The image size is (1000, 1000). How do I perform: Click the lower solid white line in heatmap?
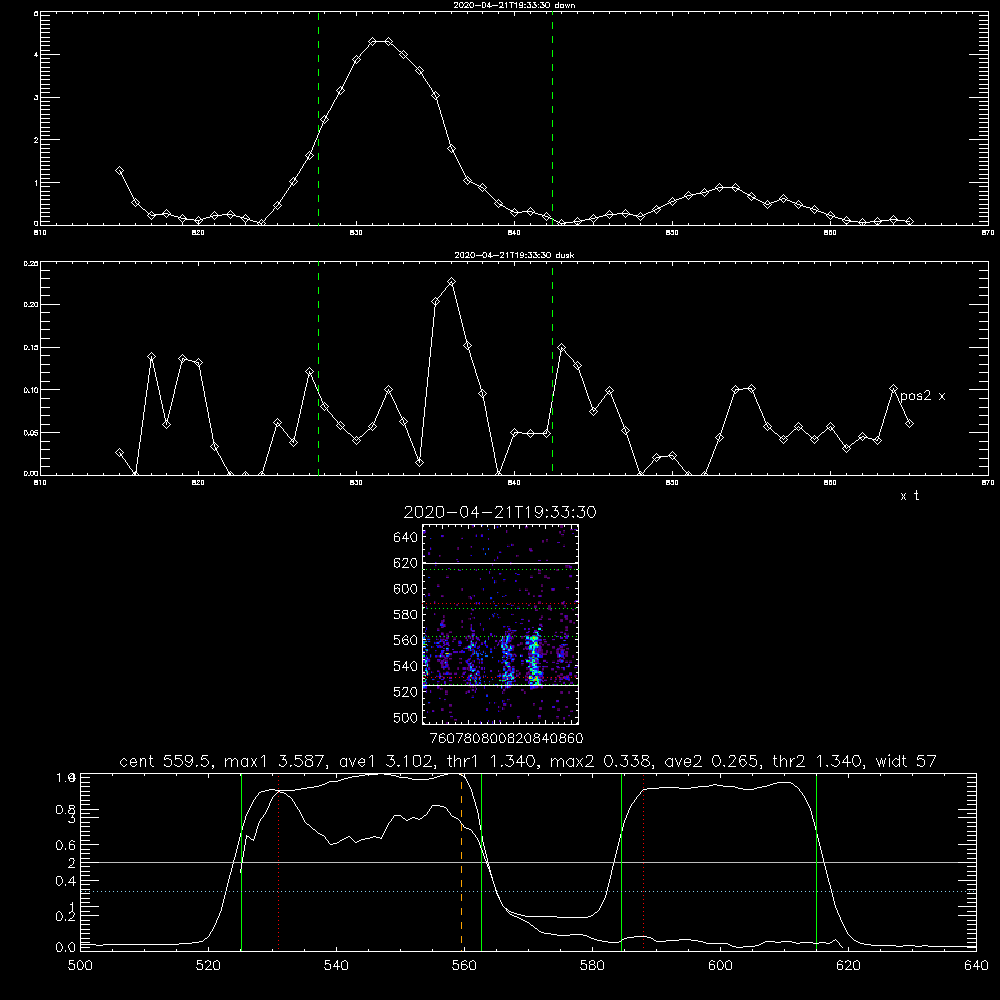[501, 686]
